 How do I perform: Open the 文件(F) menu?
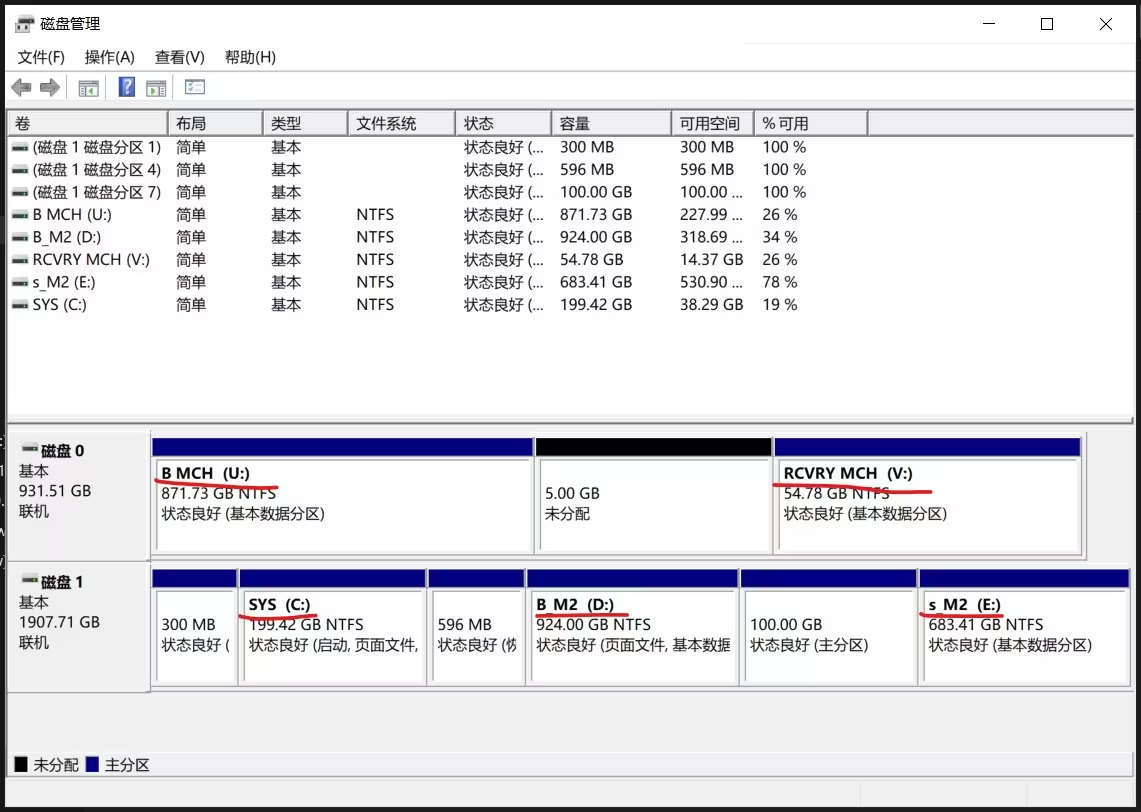click(x=41, y=57)
